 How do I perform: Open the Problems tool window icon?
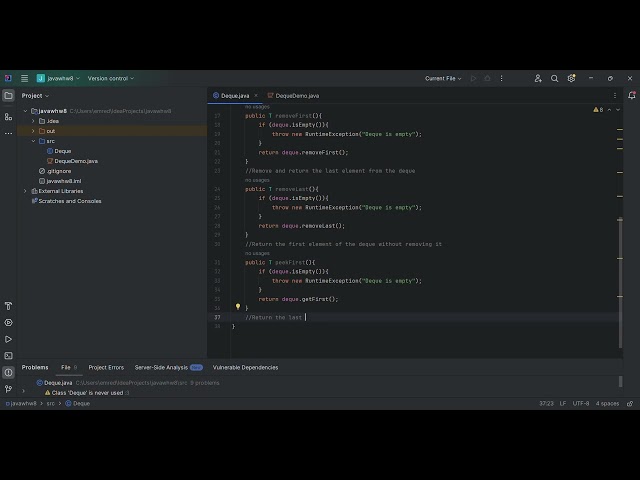pos(8,372)
